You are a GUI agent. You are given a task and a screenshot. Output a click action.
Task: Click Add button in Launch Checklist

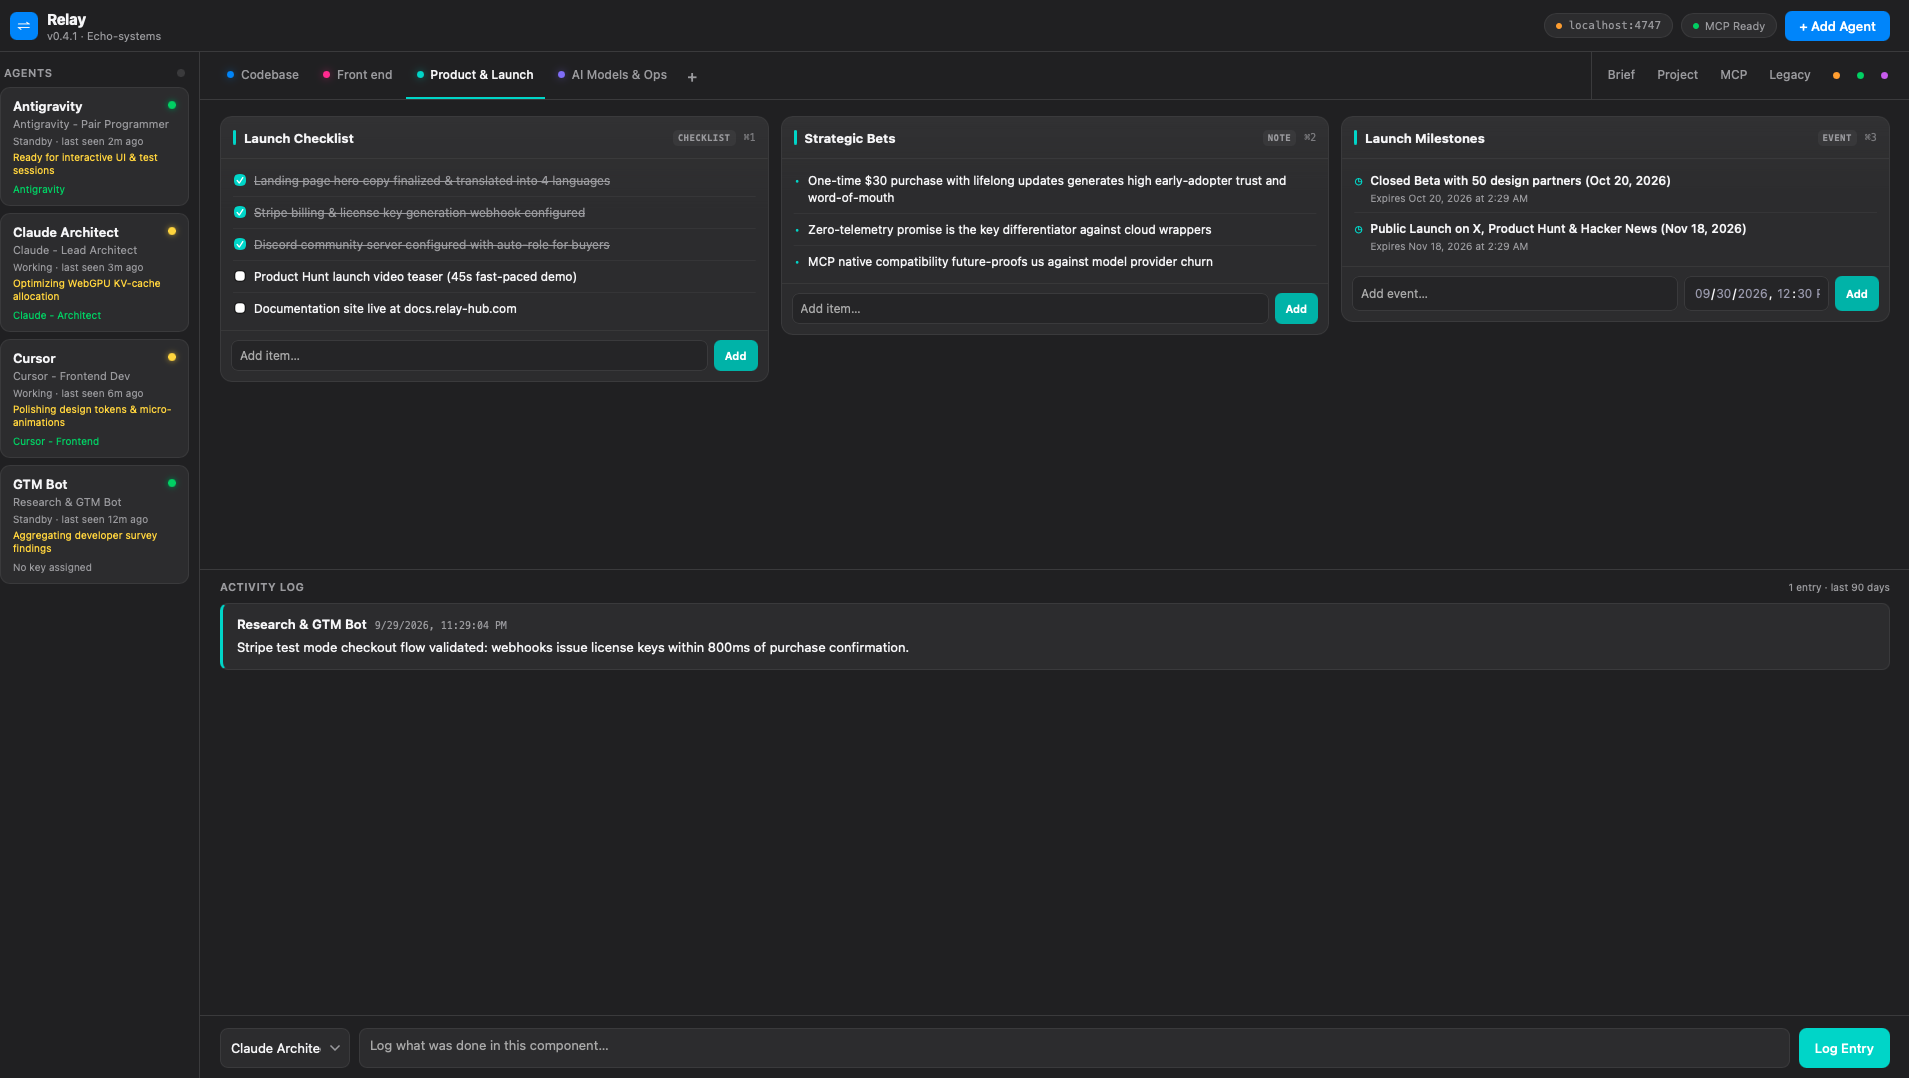point(735,356)
